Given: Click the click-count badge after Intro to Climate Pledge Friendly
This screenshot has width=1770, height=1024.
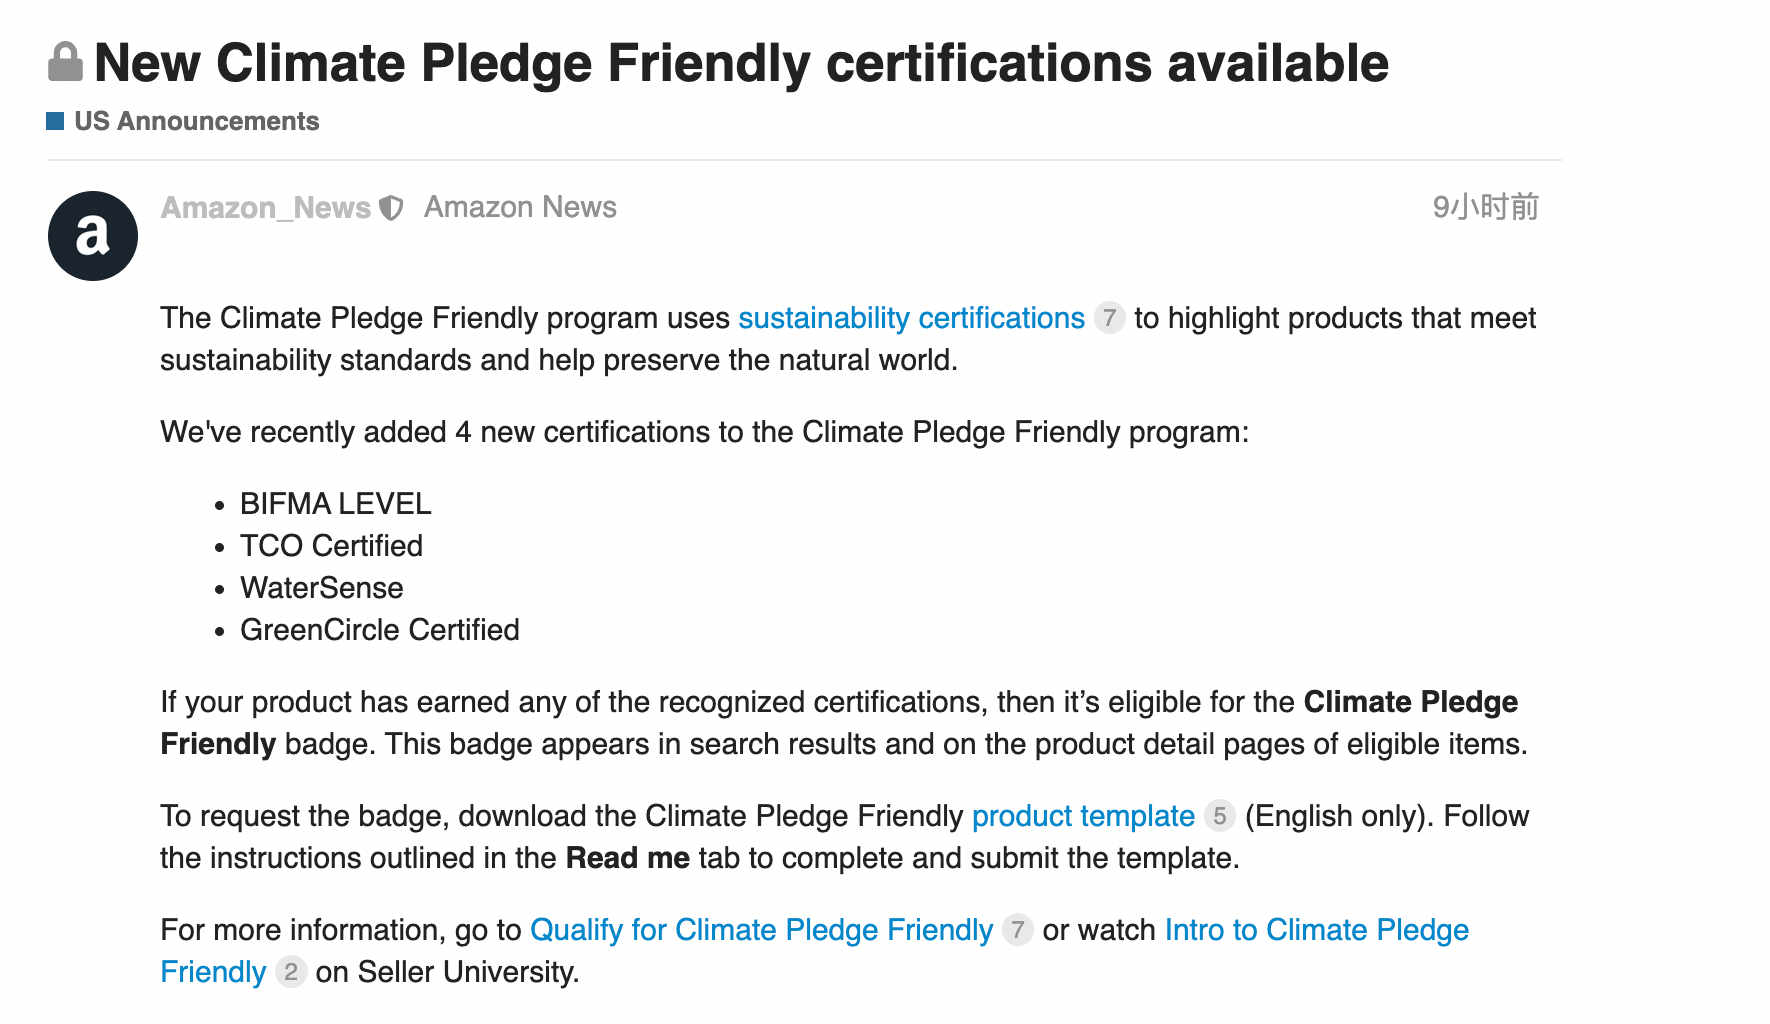Looking at the screenshot, I should (290, 972).
